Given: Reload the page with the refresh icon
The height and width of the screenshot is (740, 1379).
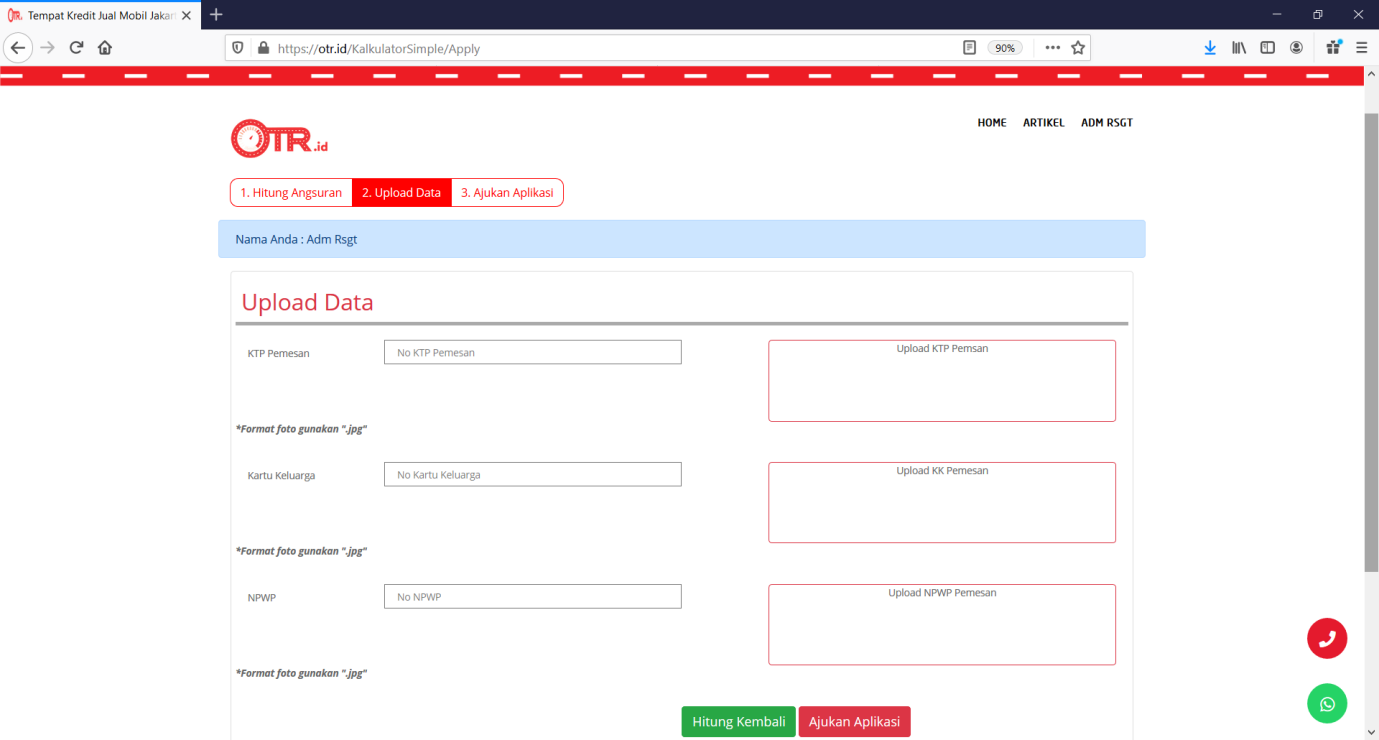Looking at the screenshot, I should (x=76, y=47).
